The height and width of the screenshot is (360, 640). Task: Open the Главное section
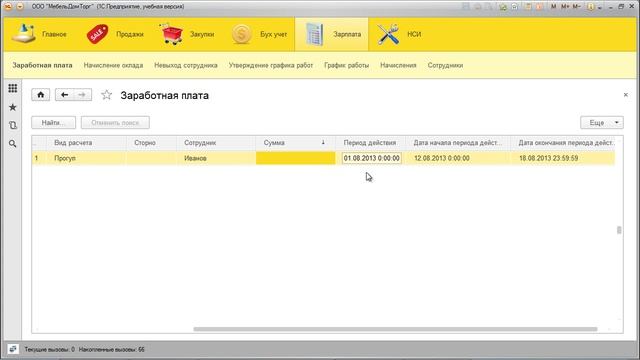tap(39, 34)
